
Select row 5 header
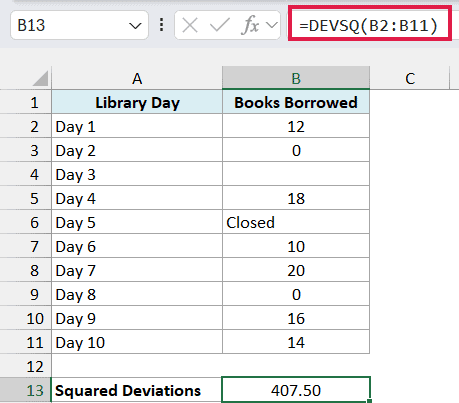26,198
